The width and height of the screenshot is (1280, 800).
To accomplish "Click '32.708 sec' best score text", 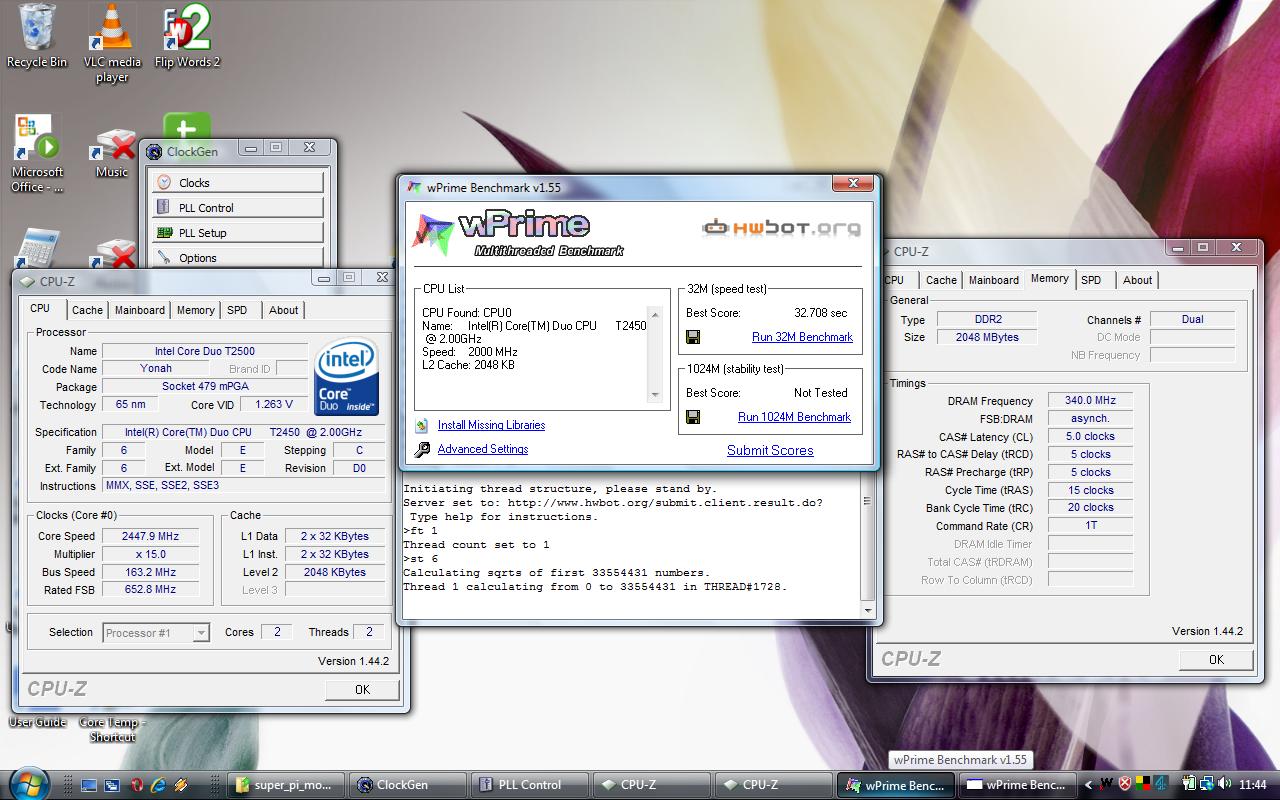I will (820, 313).
